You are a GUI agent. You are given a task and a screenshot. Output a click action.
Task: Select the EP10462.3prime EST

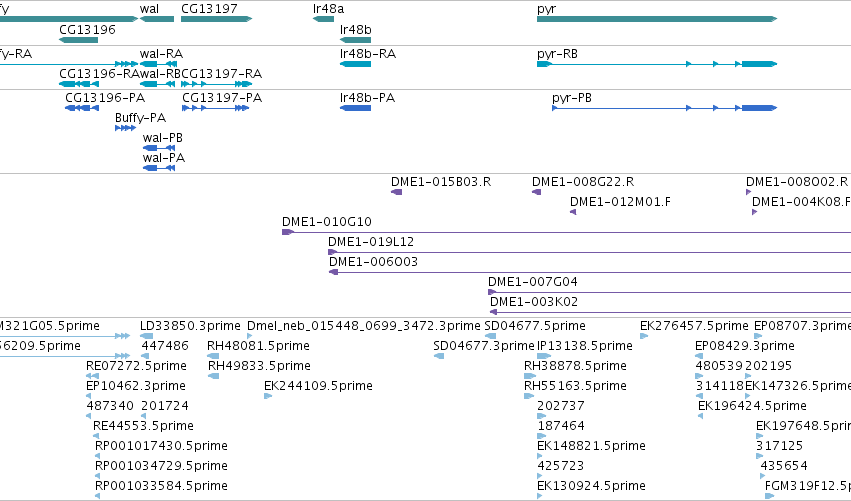point(88,396)
